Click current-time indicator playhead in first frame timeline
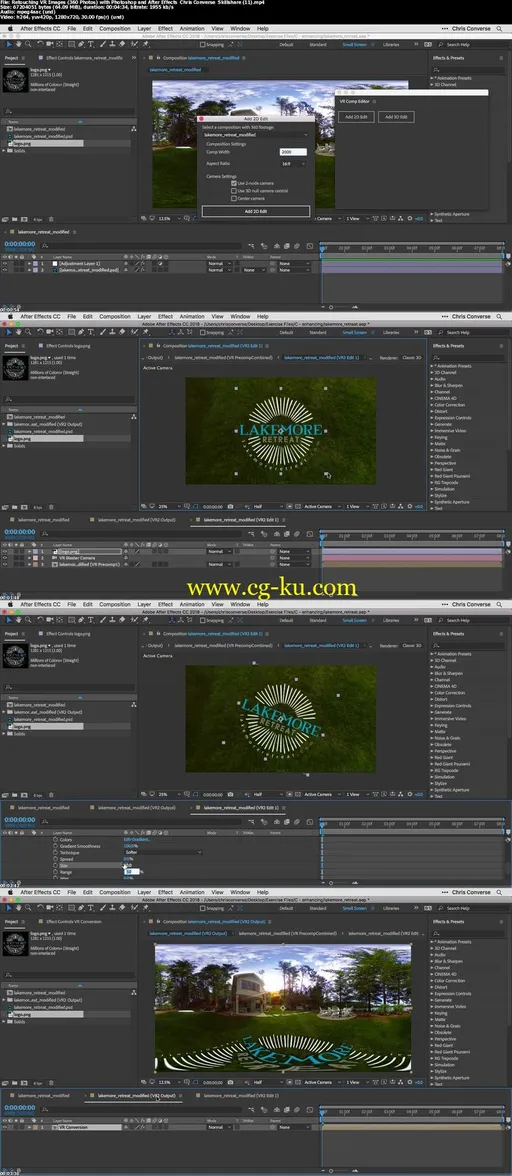 322,248
